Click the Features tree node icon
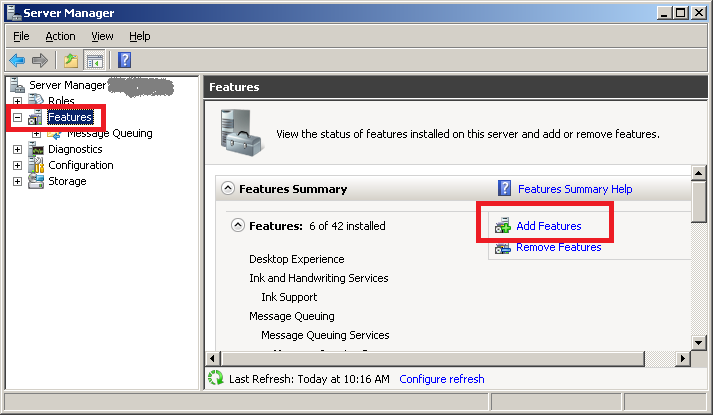The width and height of the screenshot is (713, 415). 35,117
